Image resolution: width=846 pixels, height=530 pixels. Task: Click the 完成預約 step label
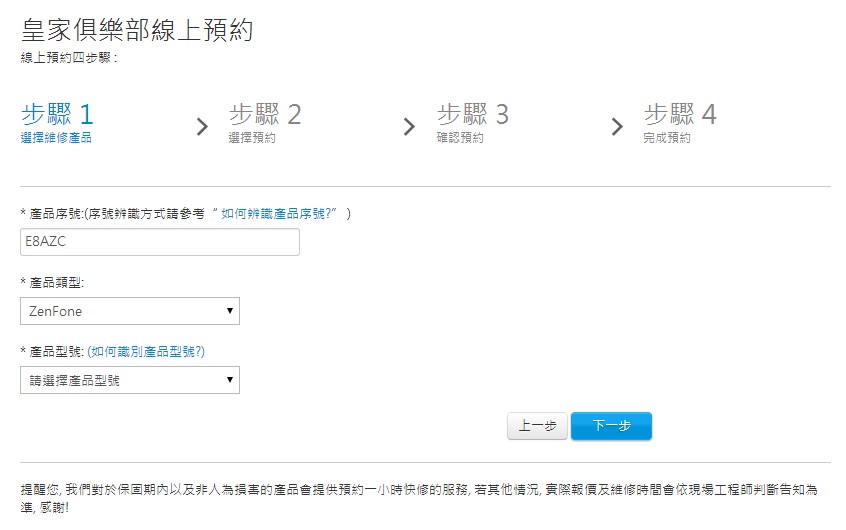point(667,138)
